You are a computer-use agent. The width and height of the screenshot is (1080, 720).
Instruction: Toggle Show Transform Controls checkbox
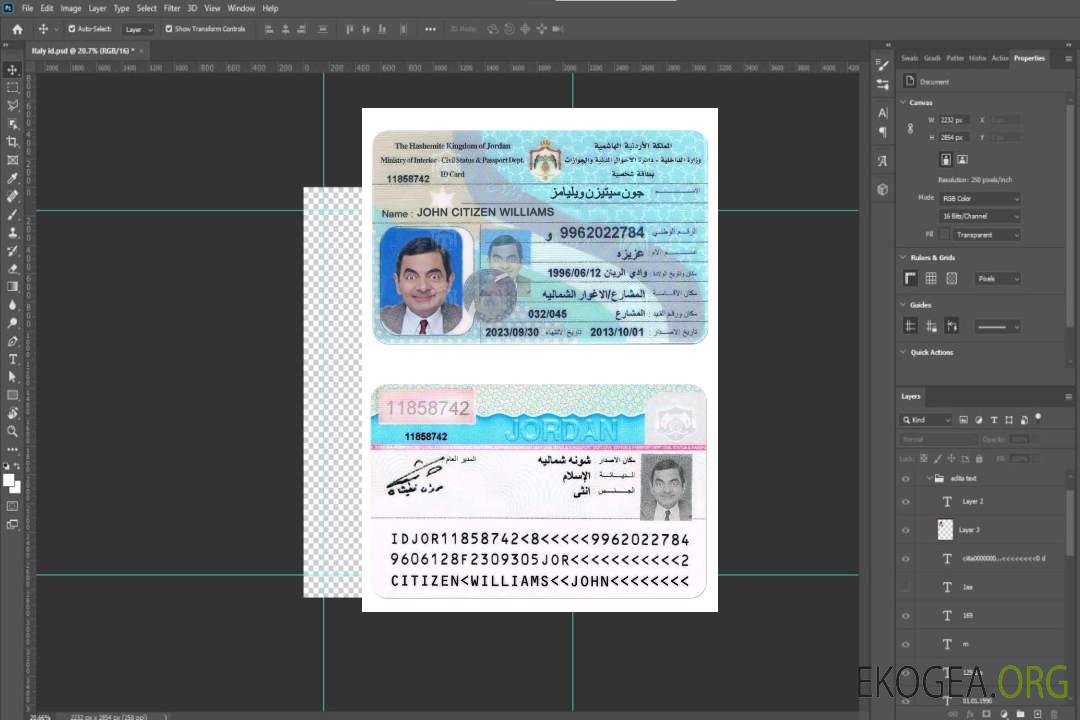point(169,29)
